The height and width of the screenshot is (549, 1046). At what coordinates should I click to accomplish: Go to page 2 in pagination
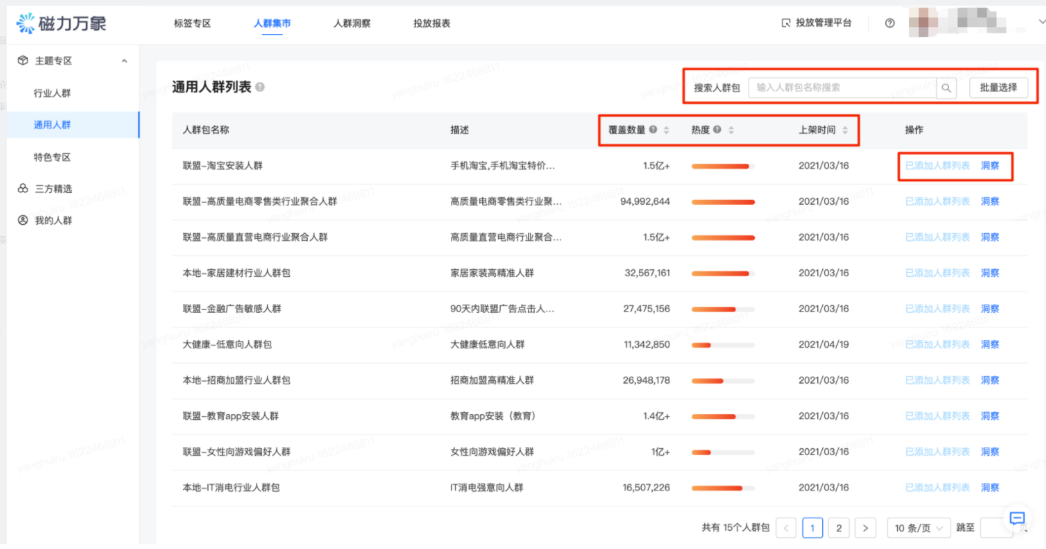[x=839, y=528]
